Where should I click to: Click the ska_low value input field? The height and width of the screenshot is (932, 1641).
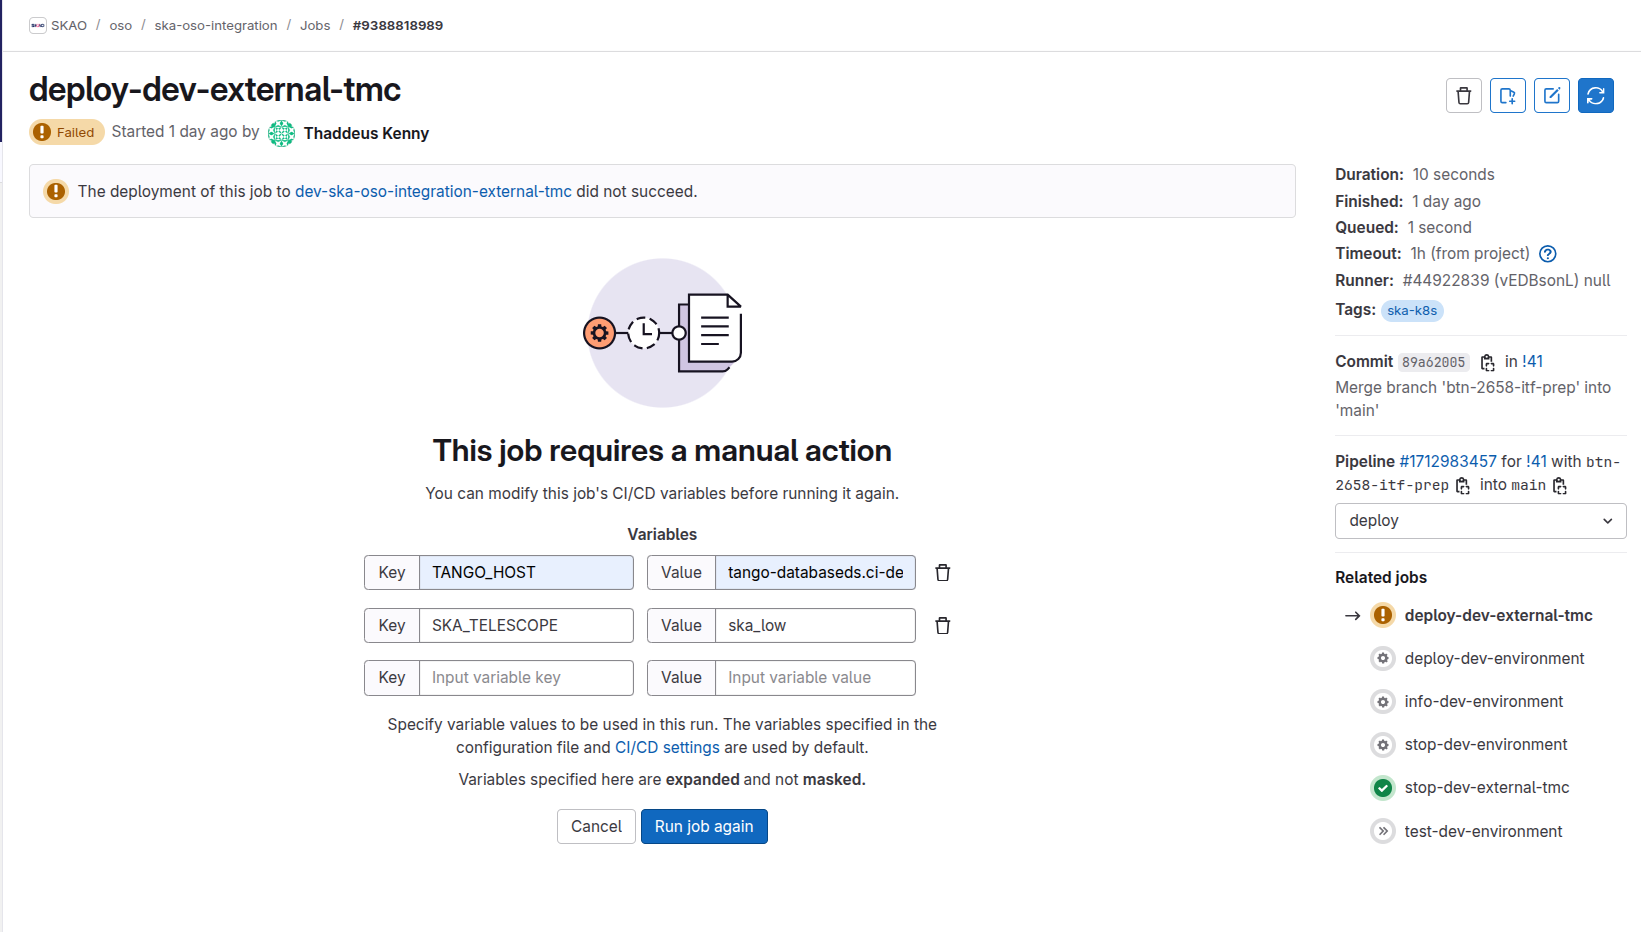pos(815,626)
